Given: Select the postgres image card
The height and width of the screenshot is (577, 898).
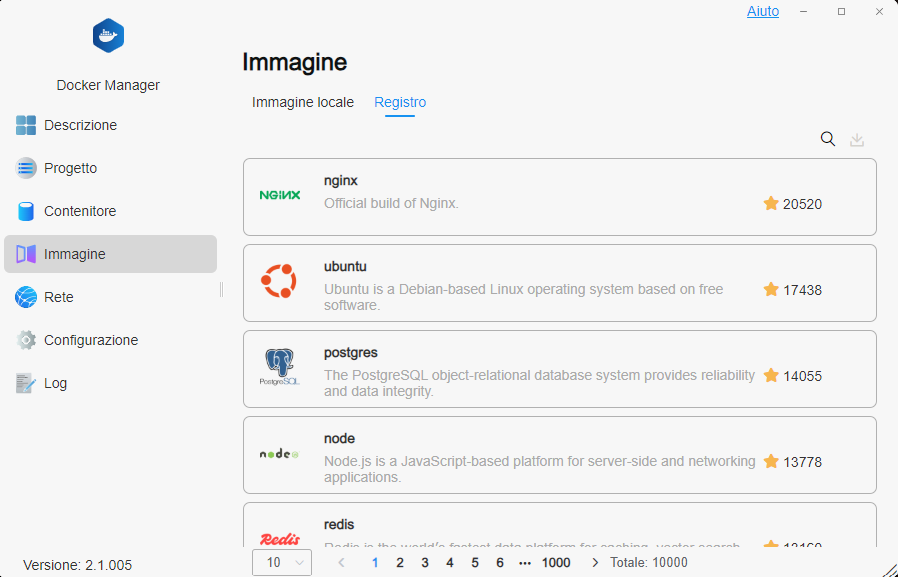Looking at the screenshot, I should coord(560,369).
